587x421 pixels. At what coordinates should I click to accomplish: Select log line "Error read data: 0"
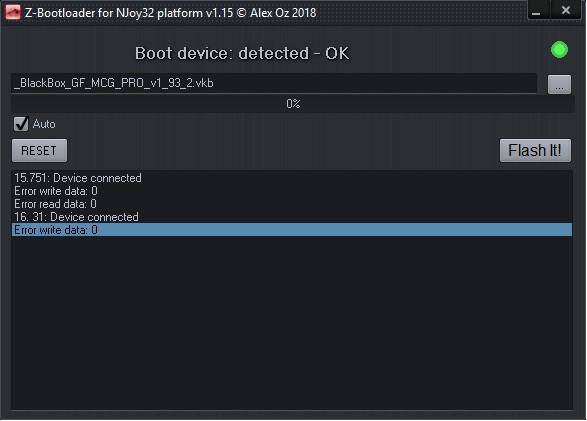pos(292,204)
